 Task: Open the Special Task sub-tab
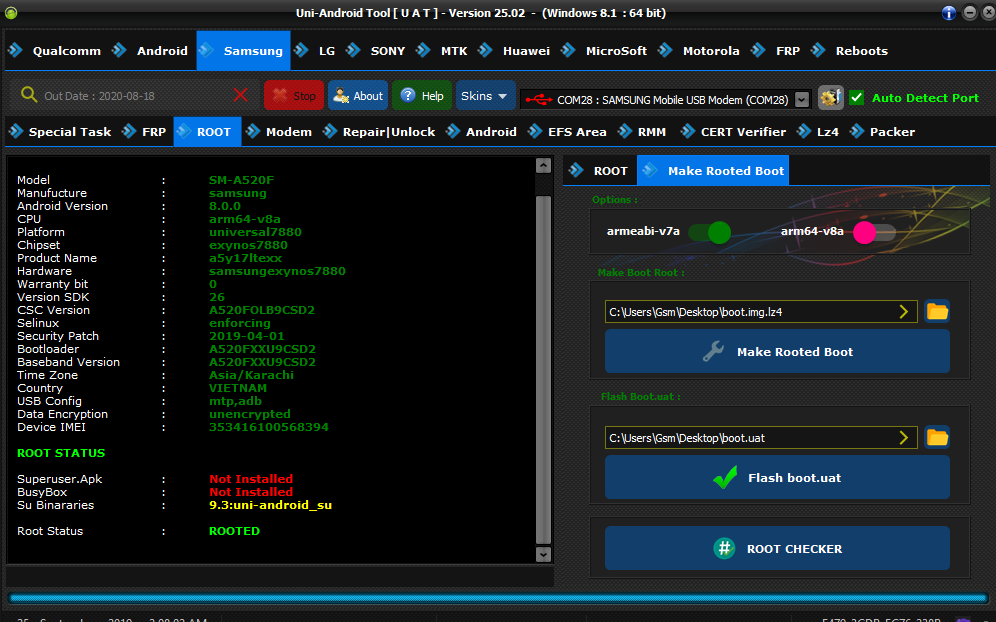pos(60,132)
